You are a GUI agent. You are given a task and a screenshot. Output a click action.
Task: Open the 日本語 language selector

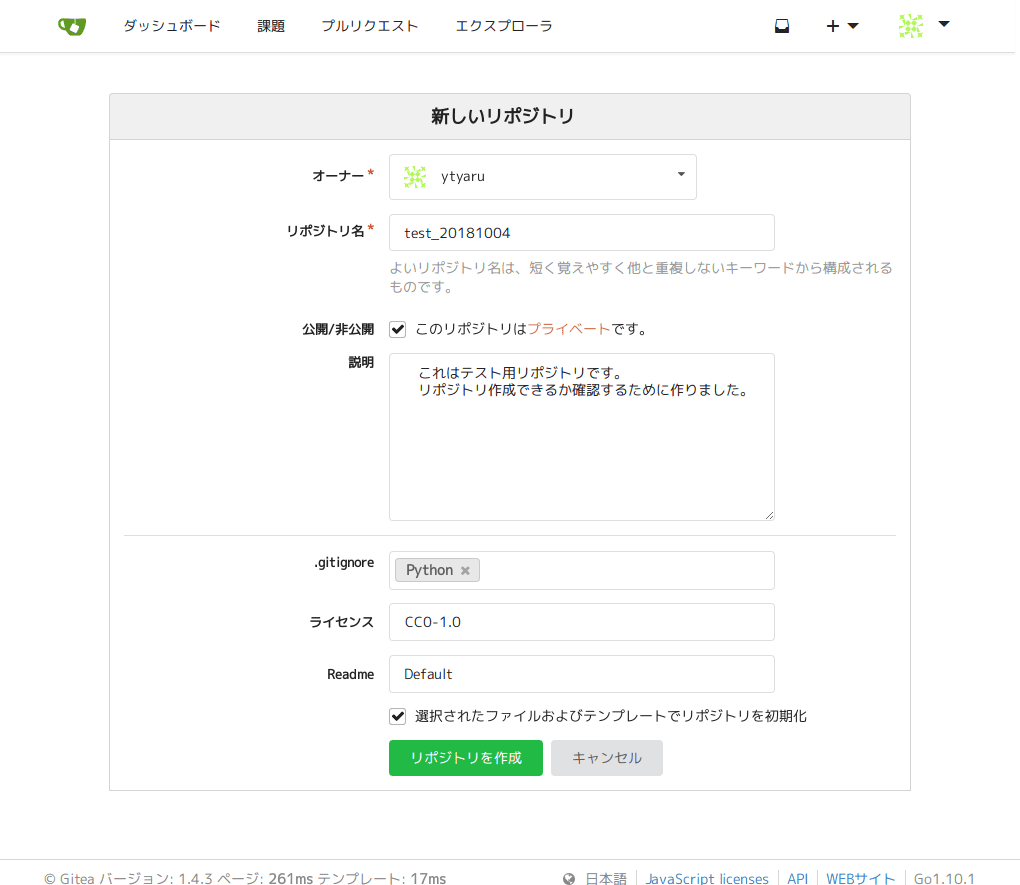(x=606, y=878)
